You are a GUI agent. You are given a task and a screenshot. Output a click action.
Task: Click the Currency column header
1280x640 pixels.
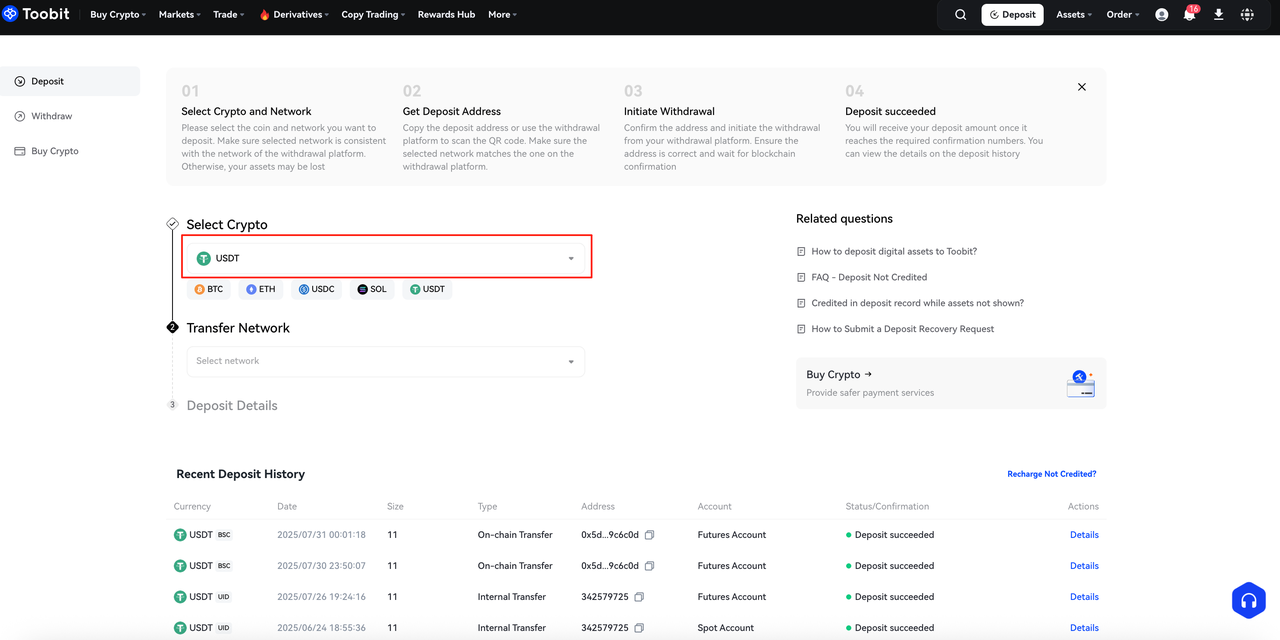click(x=192, y=507)
